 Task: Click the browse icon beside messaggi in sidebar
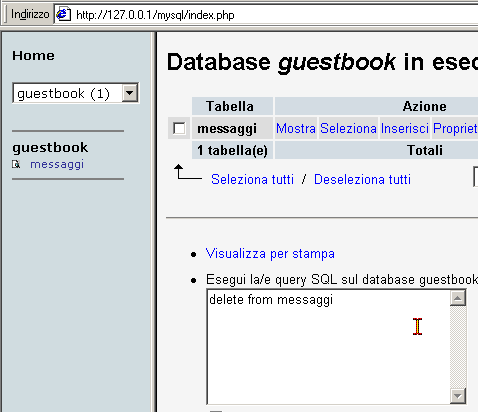pos(16,164)
